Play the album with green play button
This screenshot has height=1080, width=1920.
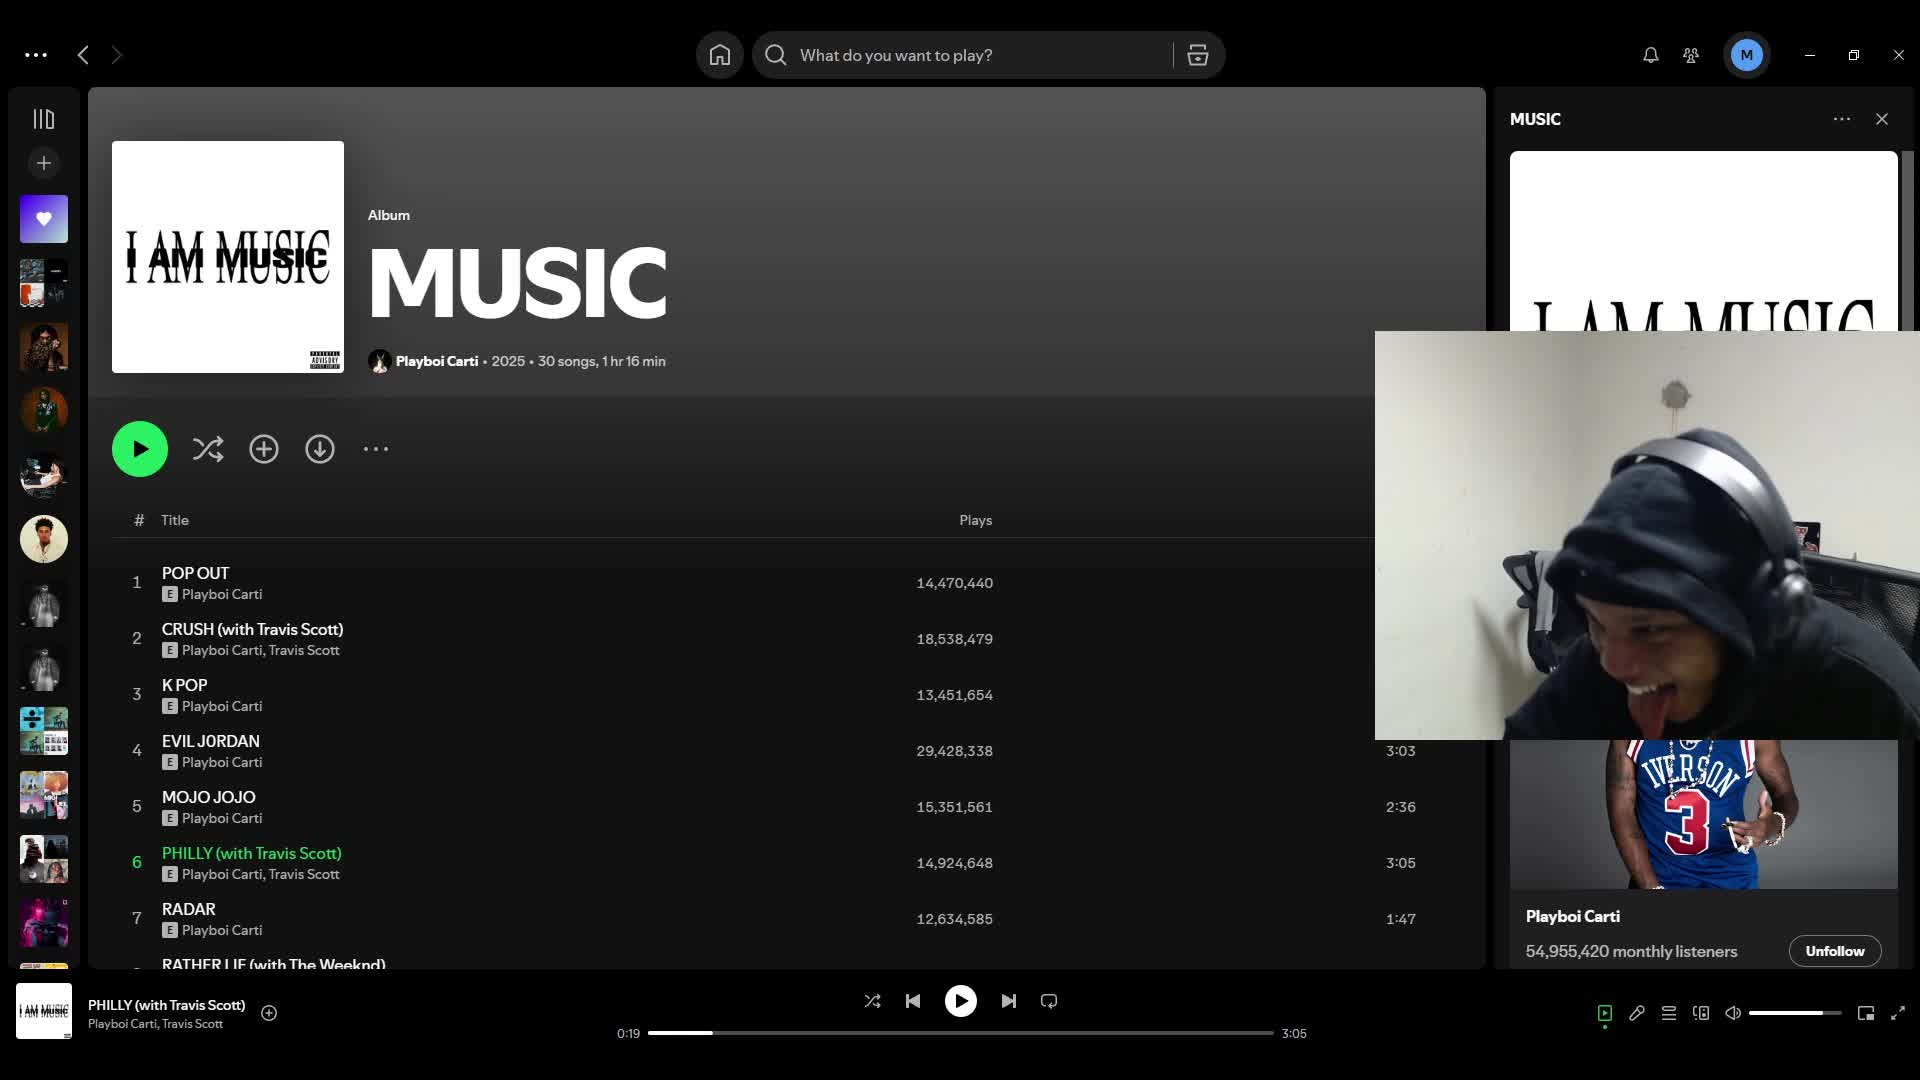(140, 449)
